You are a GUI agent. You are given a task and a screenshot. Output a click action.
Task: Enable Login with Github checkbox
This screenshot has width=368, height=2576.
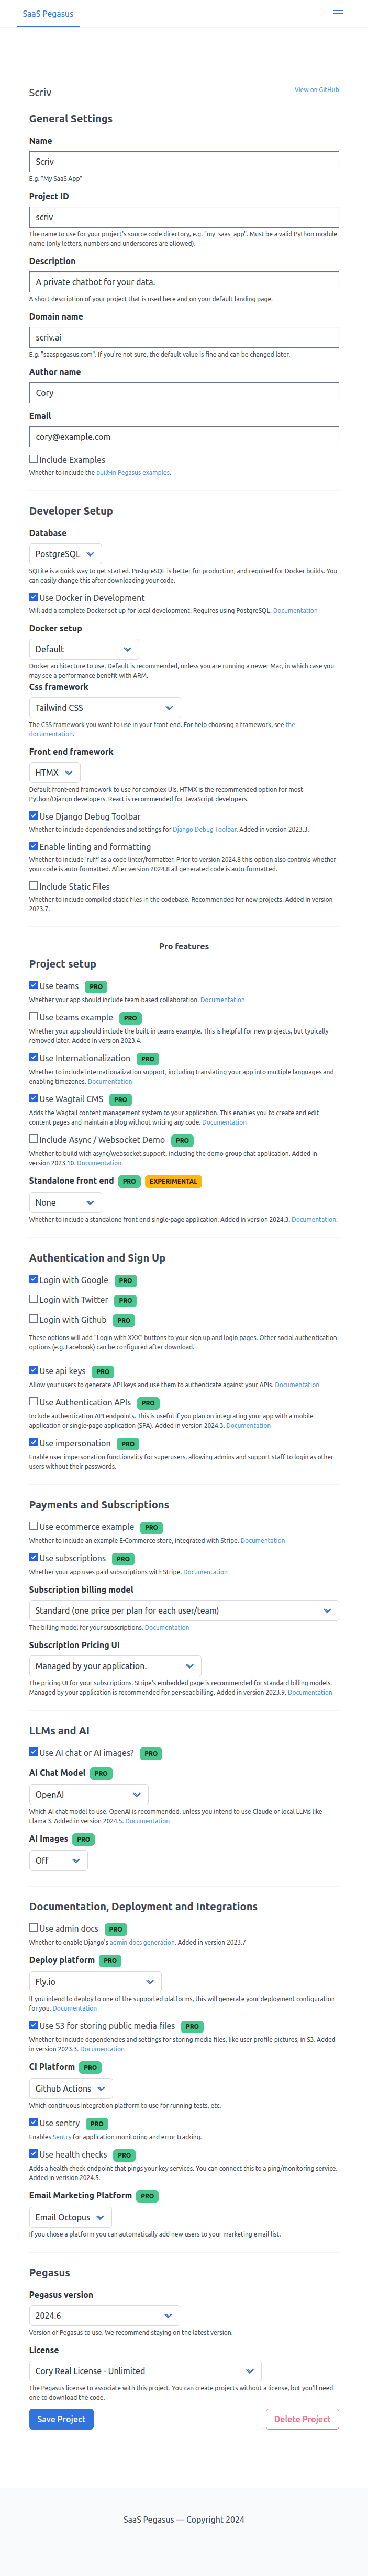coord(34,1318)
